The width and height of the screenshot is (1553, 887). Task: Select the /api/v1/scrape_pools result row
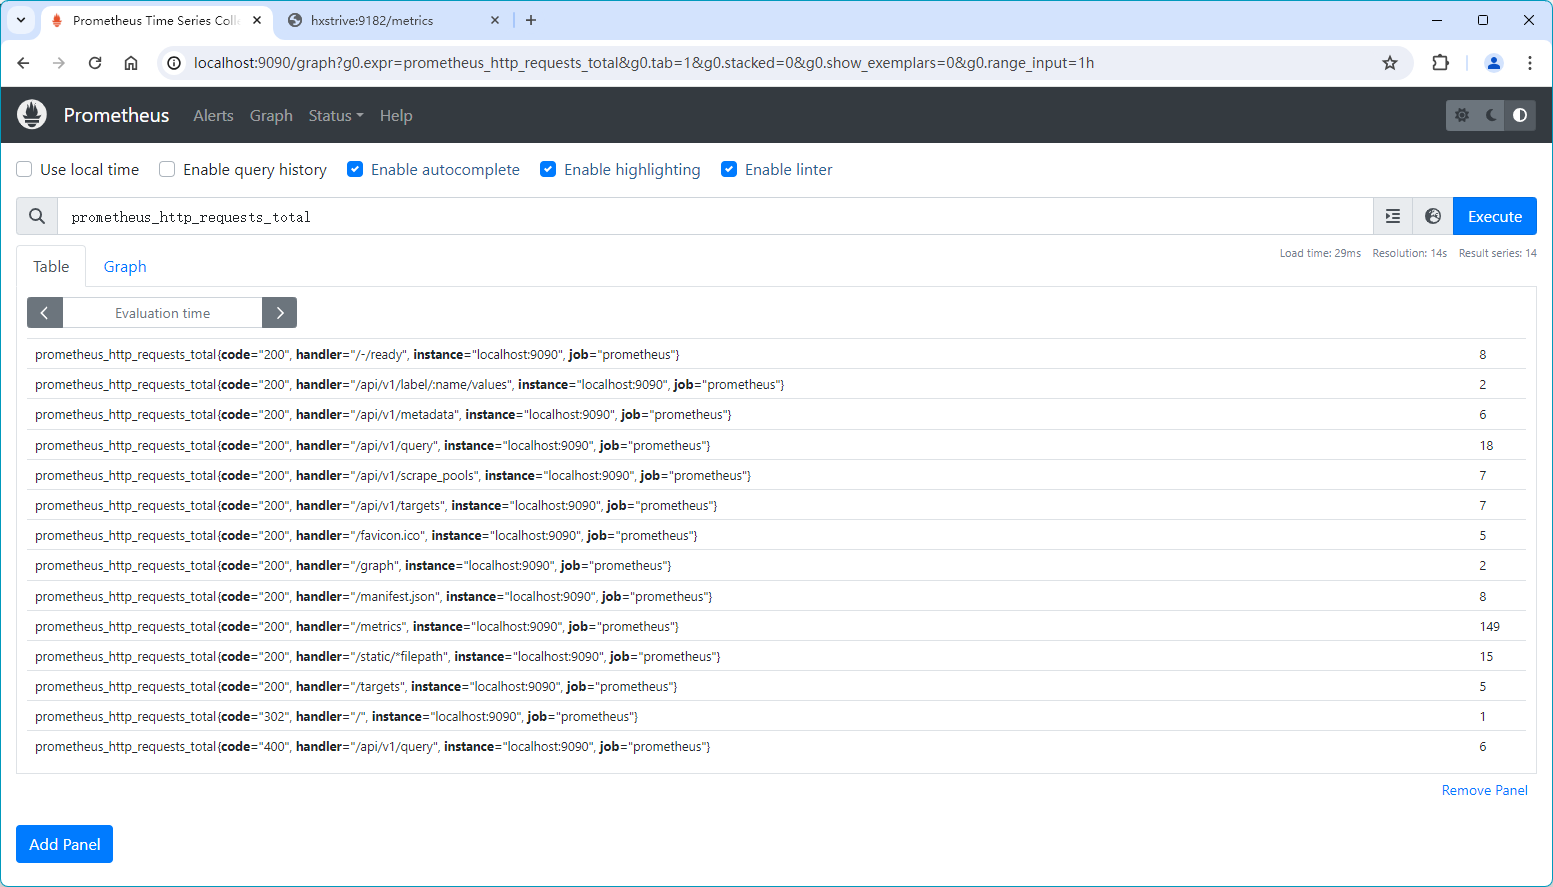point(776,475)
